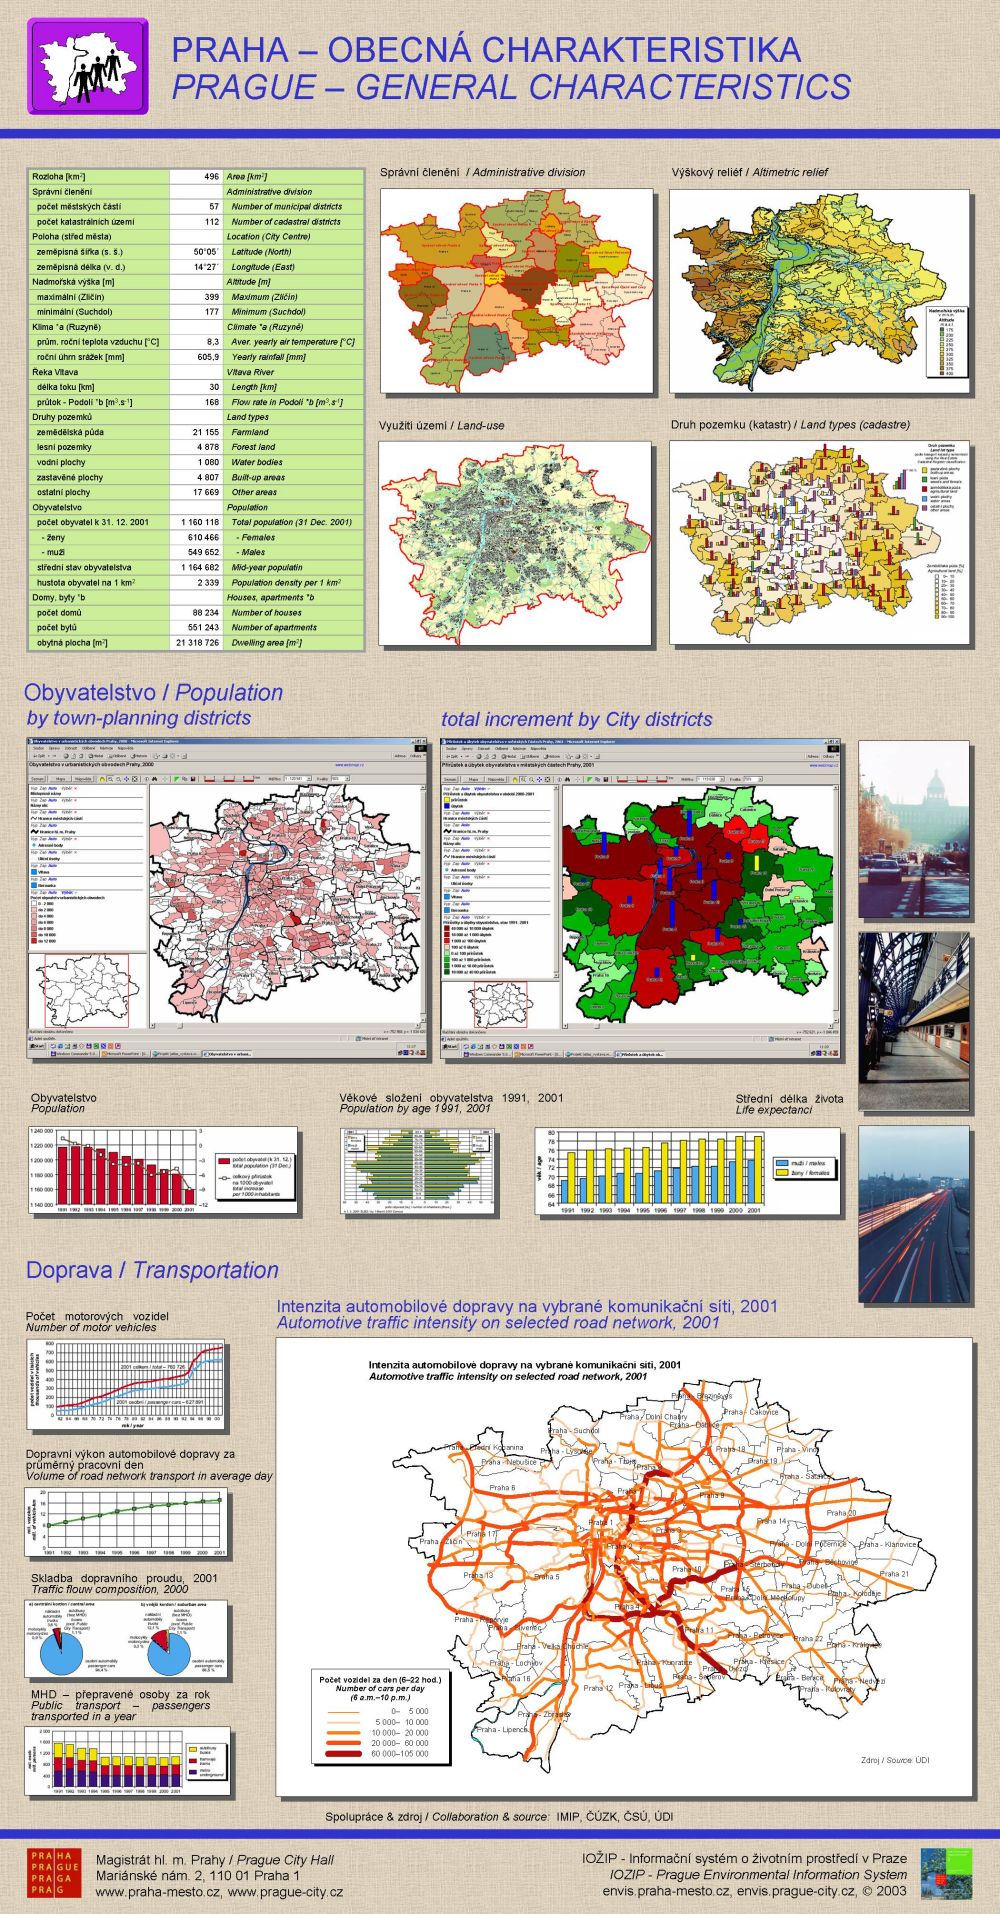The width and height of the screenshot is (1000, 1914).
Task: Open the Administrative division map thumbnail
Action: (516, 291)
